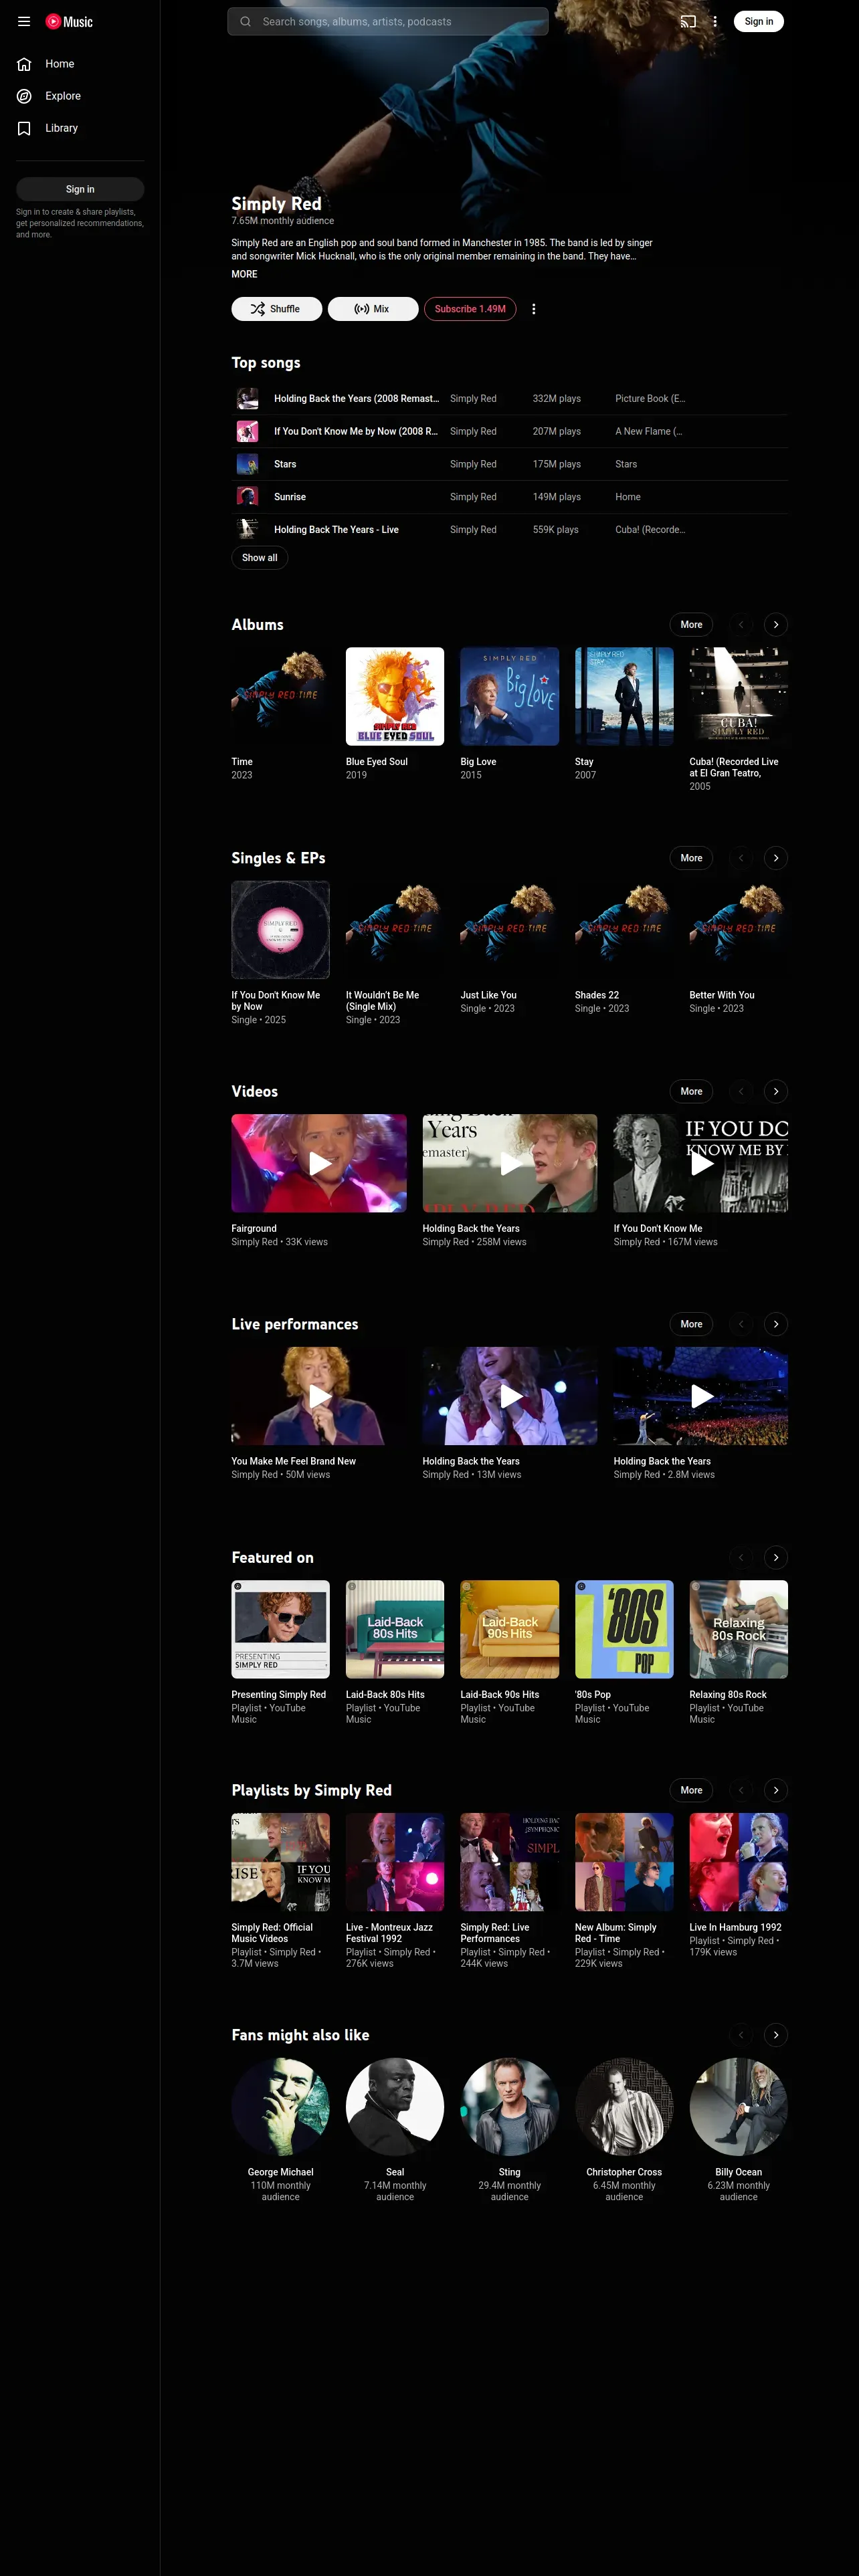Open the Time 2023 album cover
The image size is (859, 2576).
(280, 696)
